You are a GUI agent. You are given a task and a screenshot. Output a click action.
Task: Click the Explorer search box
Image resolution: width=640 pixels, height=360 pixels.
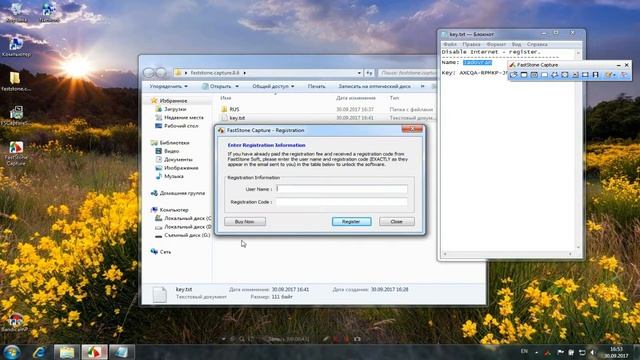tap(407, 73)
